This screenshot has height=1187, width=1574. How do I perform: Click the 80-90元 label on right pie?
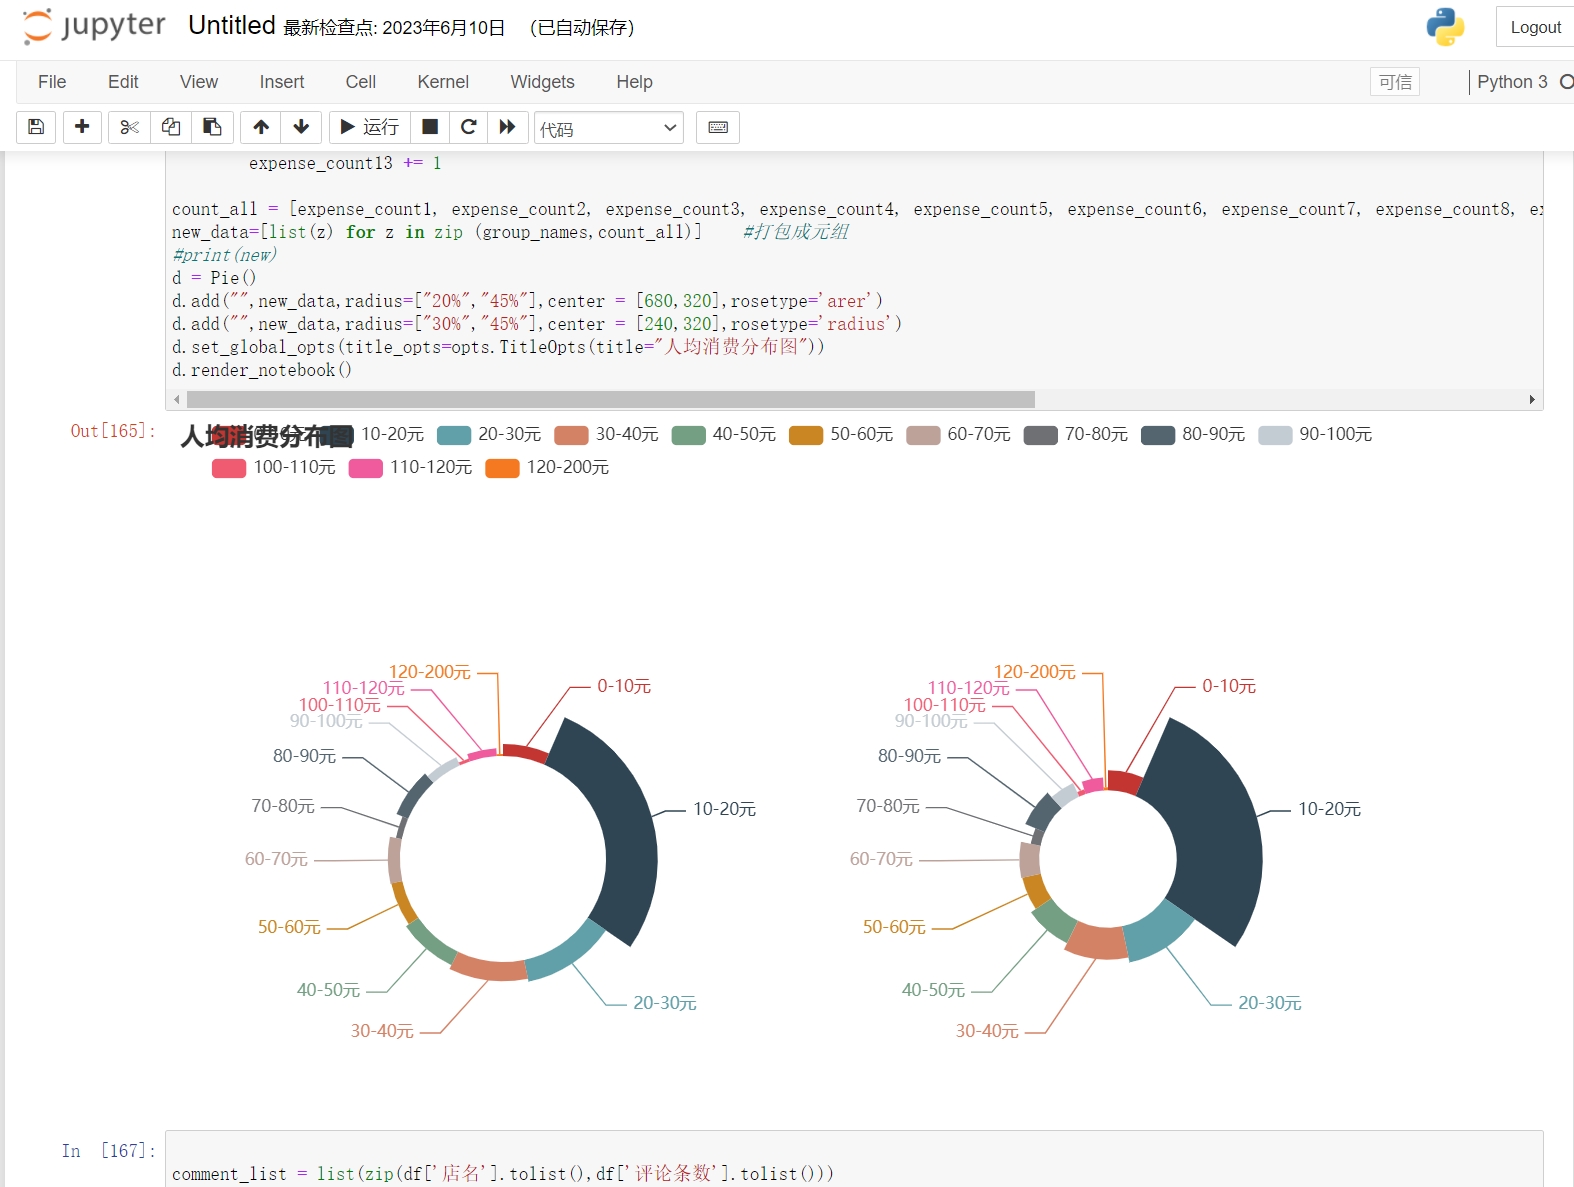point(909,756)
